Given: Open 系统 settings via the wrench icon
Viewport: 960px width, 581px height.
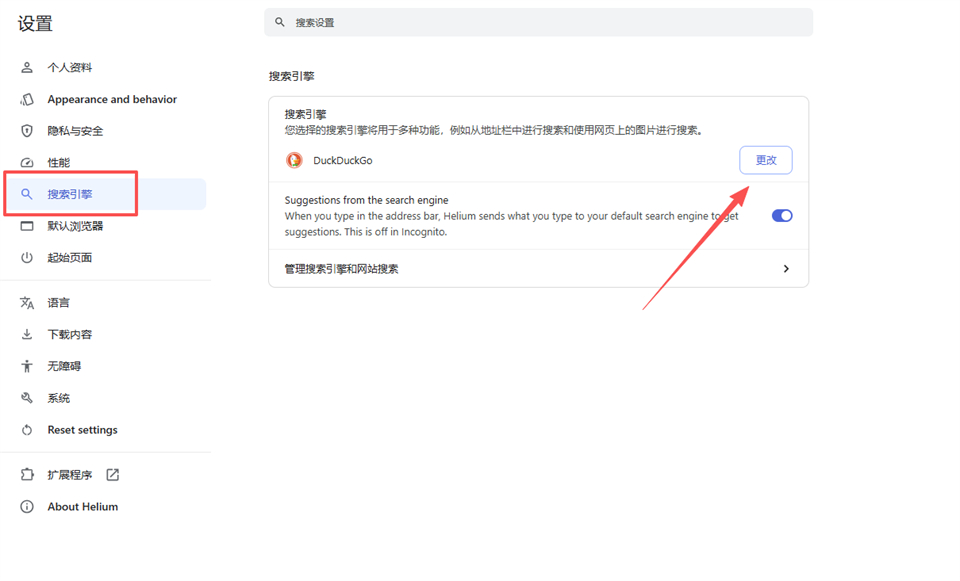Looking at the screenshot, I should click(25, 398).
